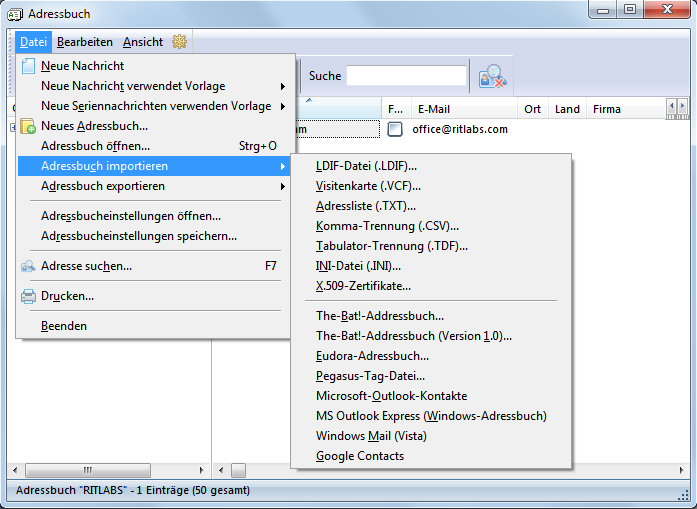The height and width of the screenshot is (509, 697).
Task: Click the gold star icon in menu bar
Action: click(180, 42)
